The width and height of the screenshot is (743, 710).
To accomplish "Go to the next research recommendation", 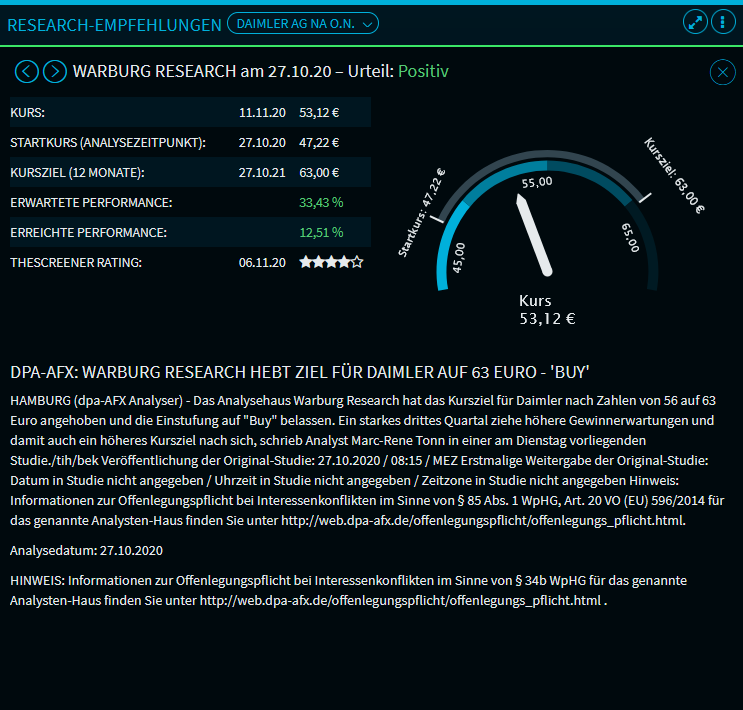I will click(x=55, y=72).
